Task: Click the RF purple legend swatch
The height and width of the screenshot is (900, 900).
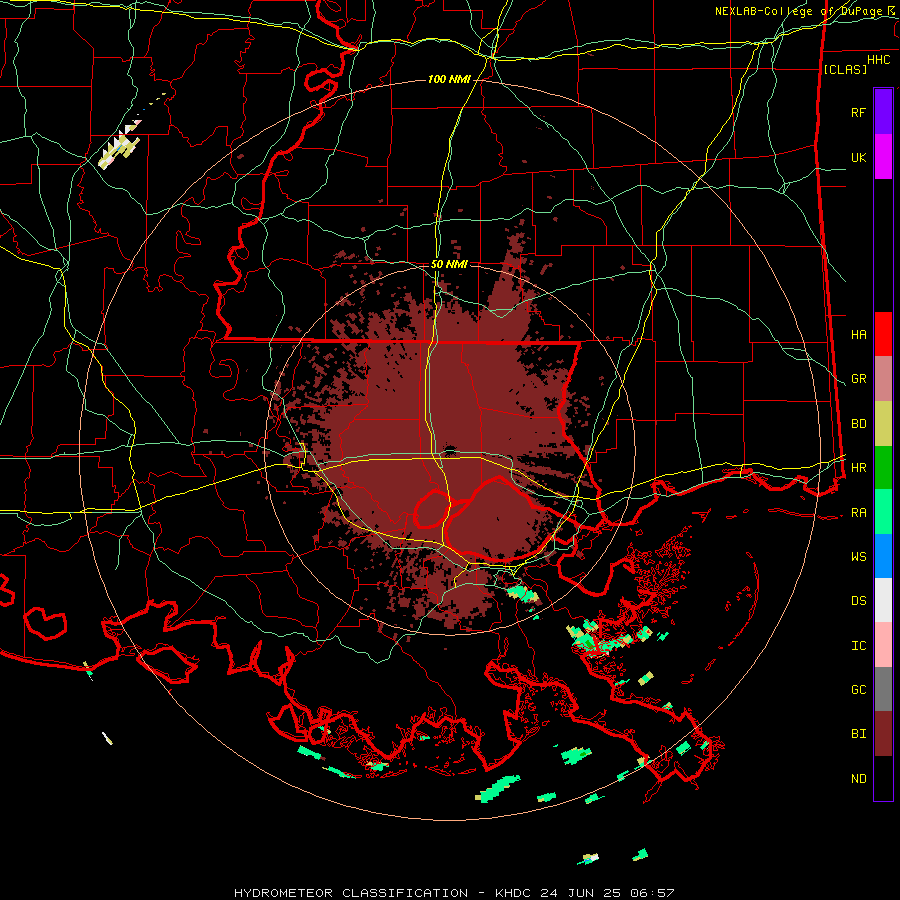Action: pos(883,111)
